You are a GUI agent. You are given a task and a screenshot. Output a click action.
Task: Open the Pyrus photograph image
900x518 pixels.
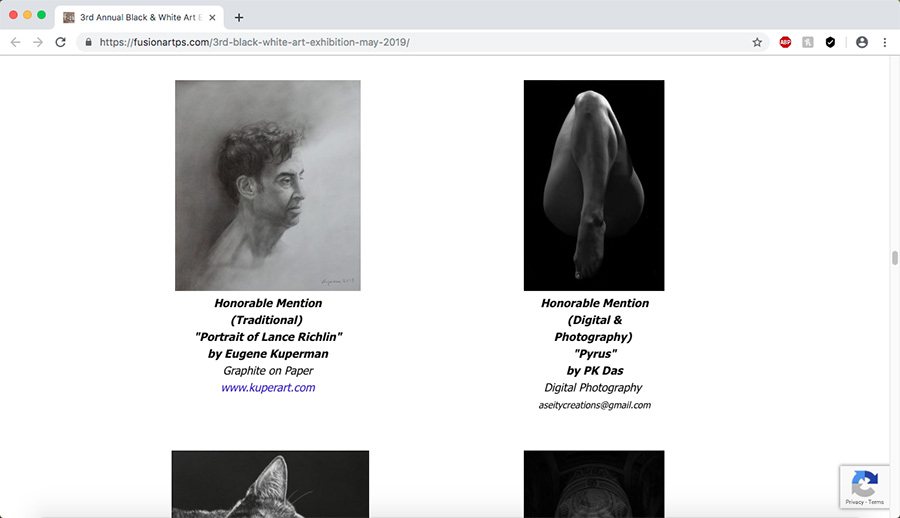point(594,185)
